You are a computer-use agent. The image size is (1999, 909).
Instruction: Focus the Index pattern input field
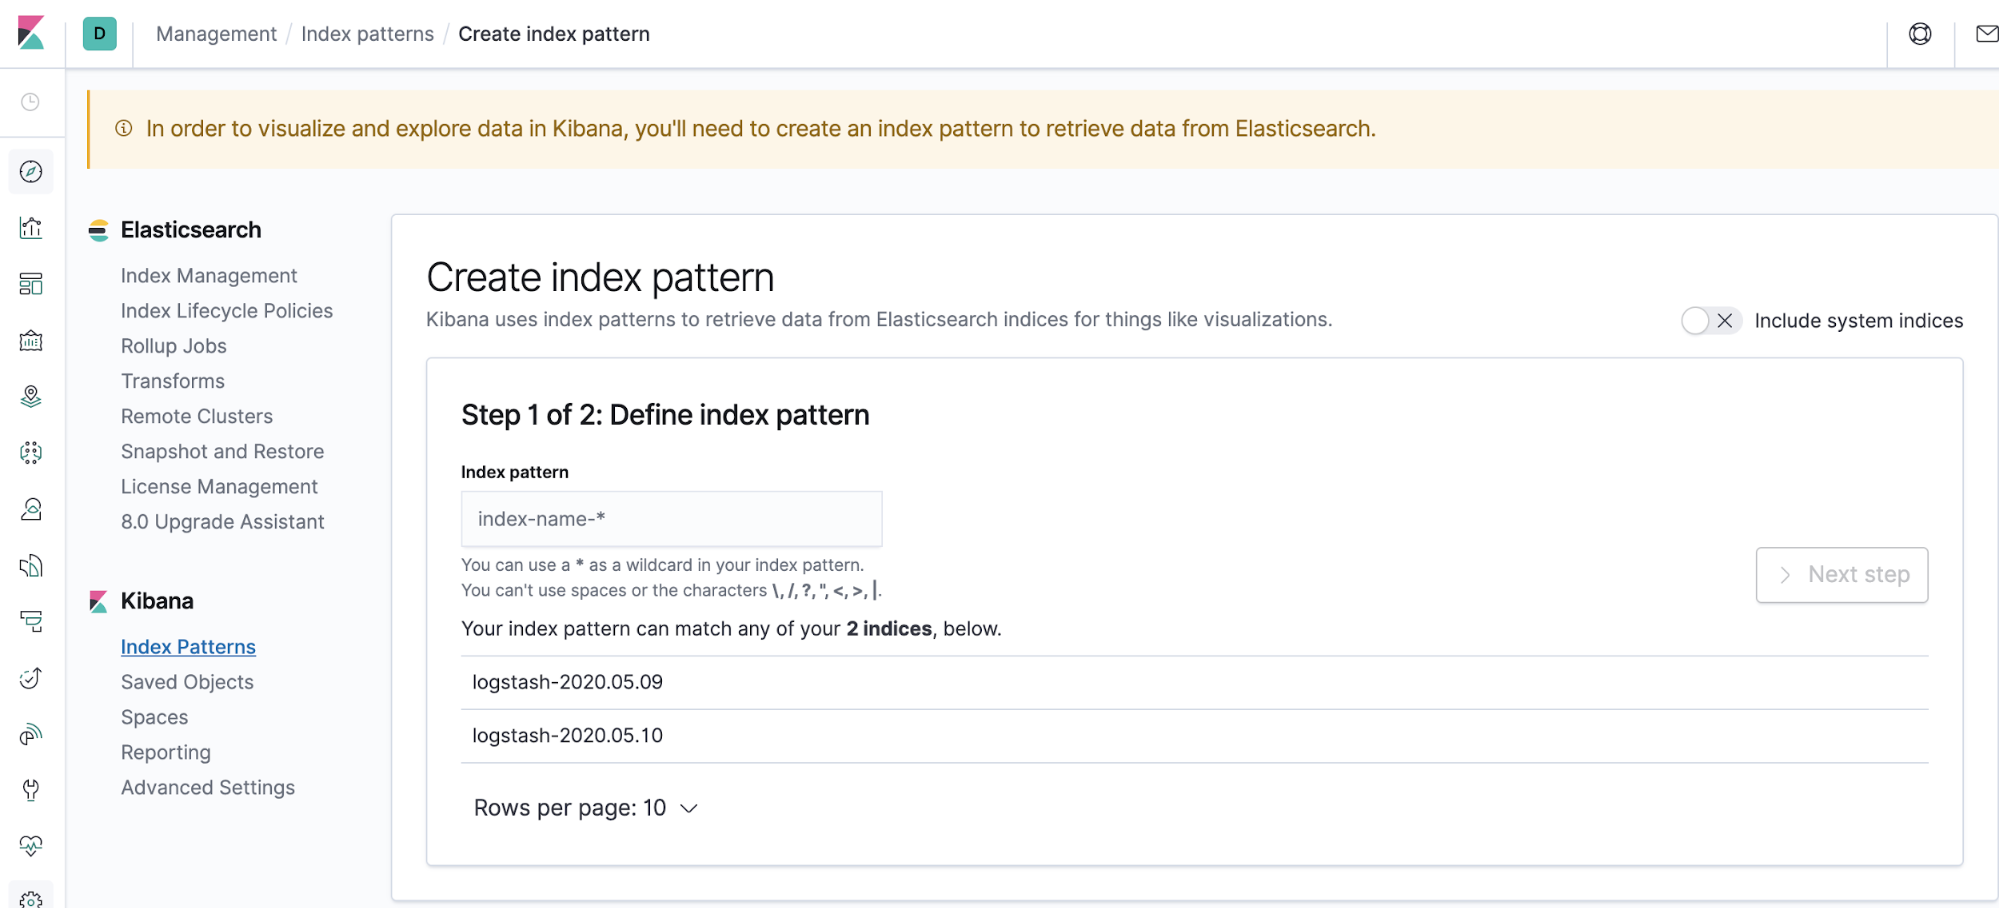tap(671, 519)
